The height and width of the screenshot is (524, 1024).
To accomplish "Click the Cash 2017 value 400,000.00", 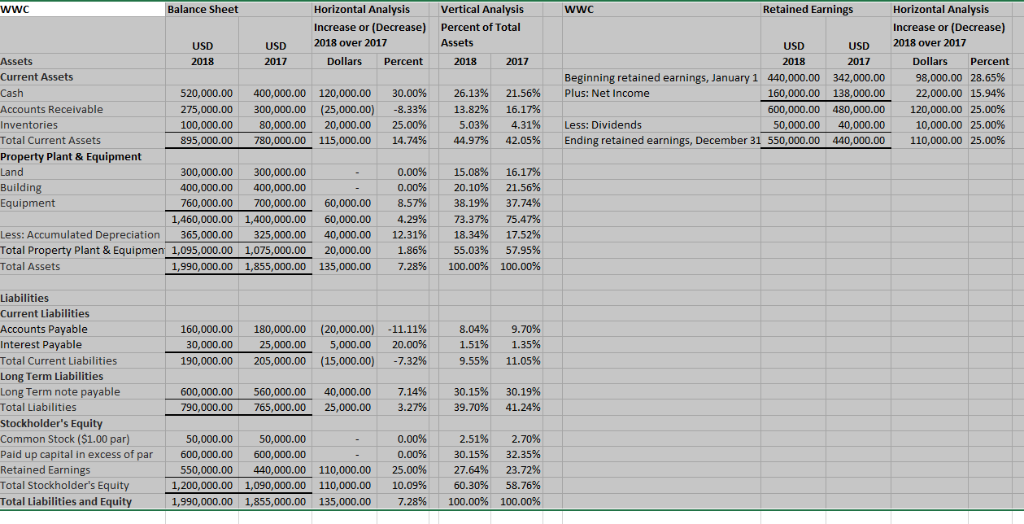I will tap(279, 93).
